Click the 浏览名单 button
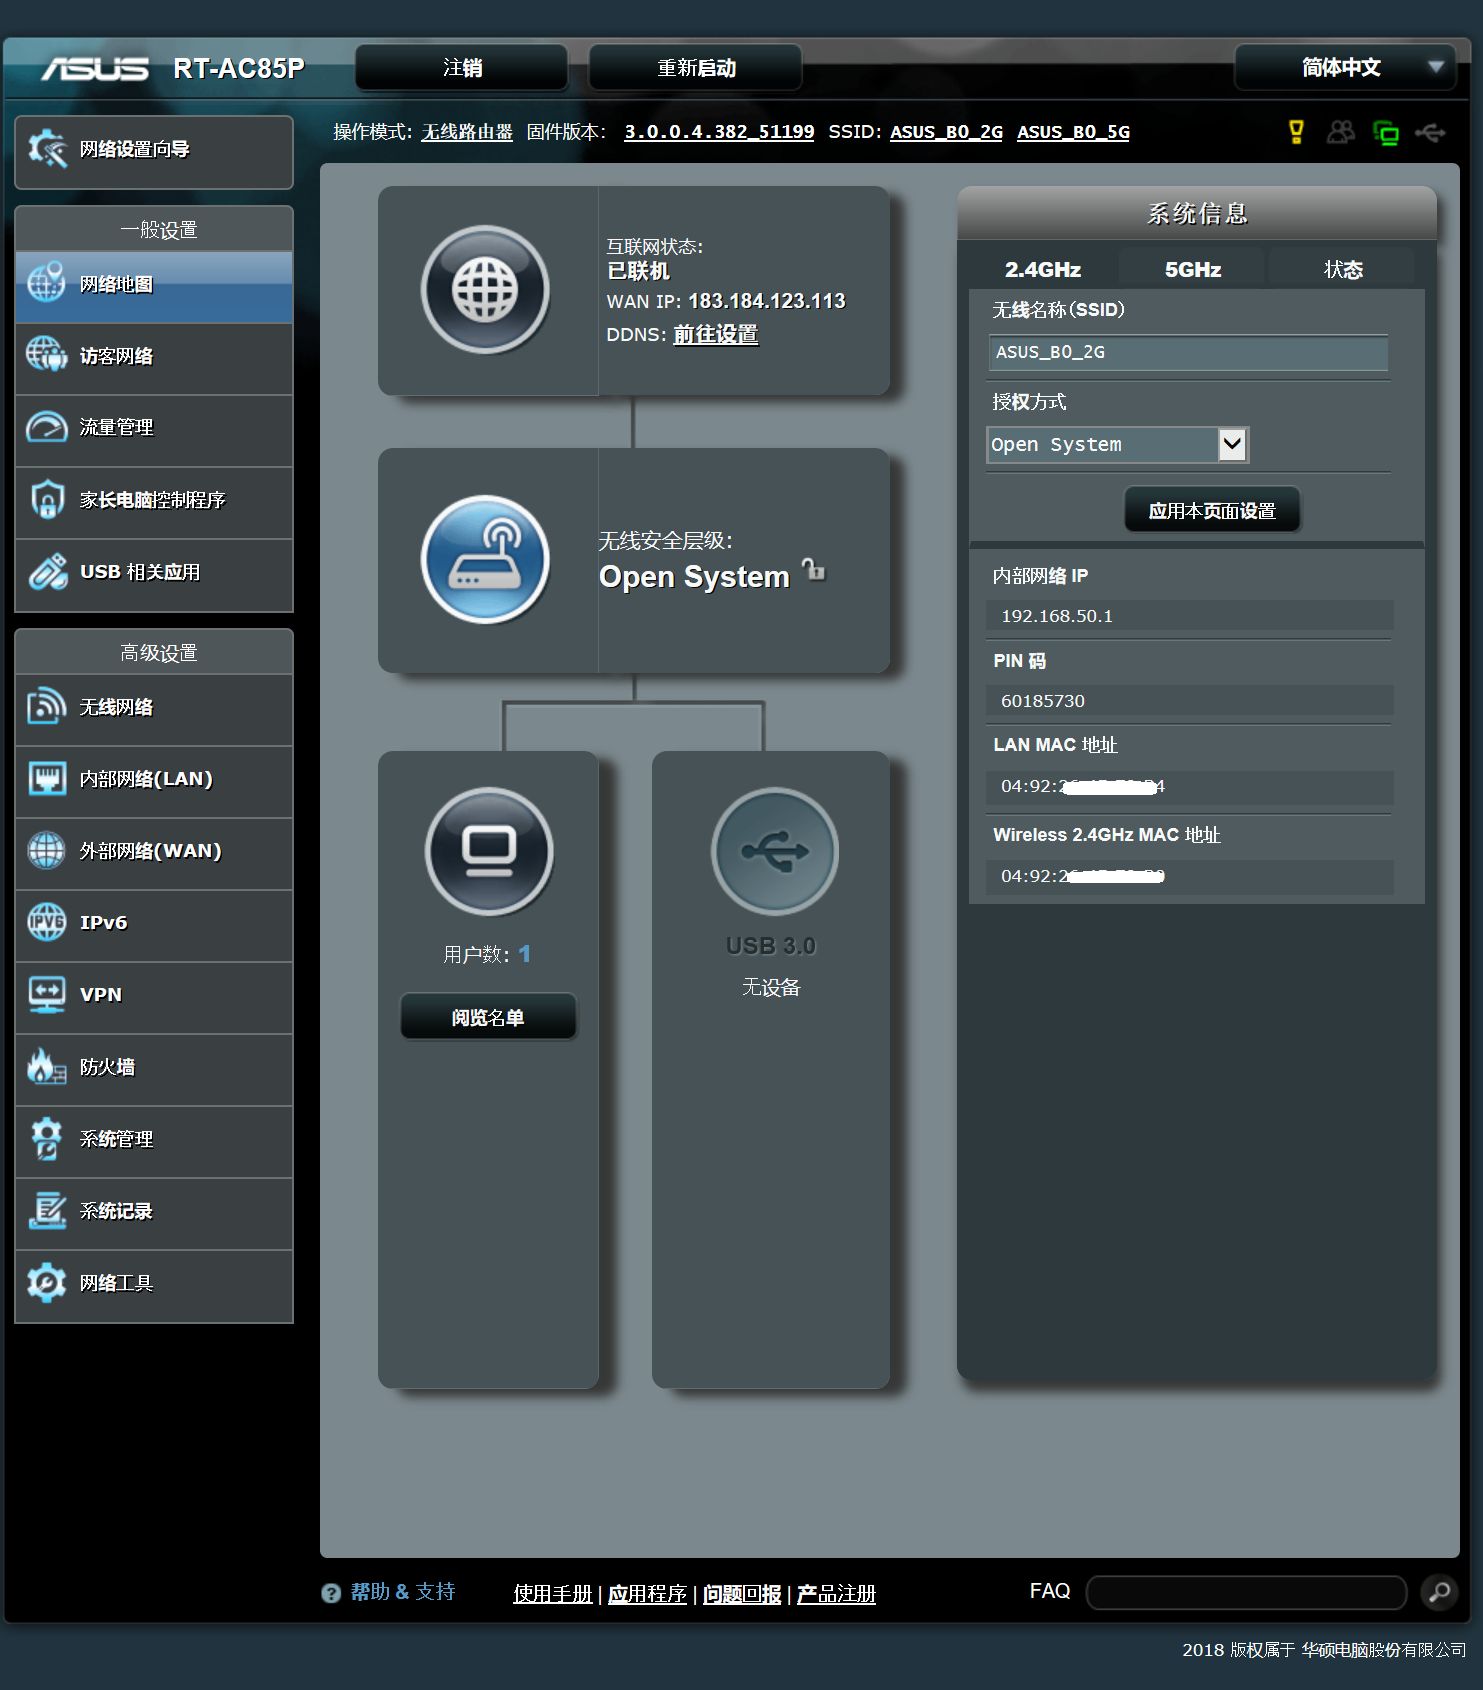 click(488, 1017)
